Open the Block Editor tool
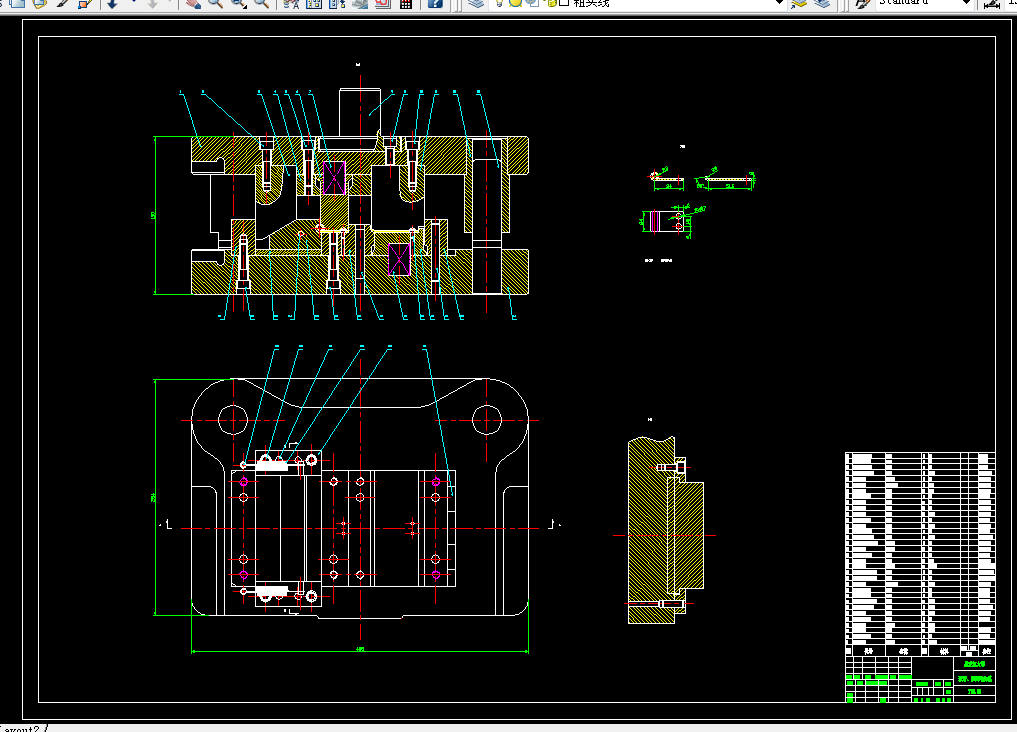Image resolution: width=1017 pixels, height=732 pixels. (x=84, y=3)
